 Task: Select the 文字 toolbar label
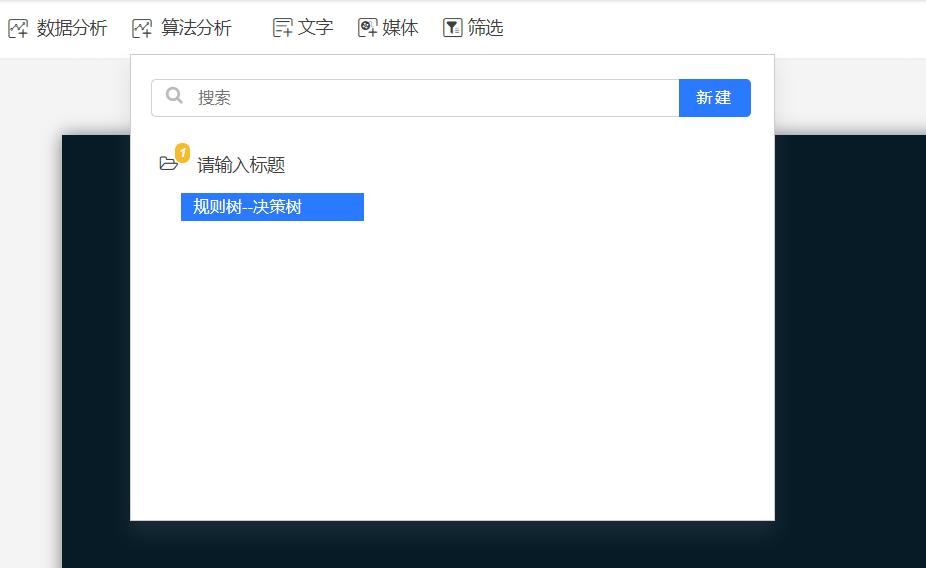[x=315, y=27]
